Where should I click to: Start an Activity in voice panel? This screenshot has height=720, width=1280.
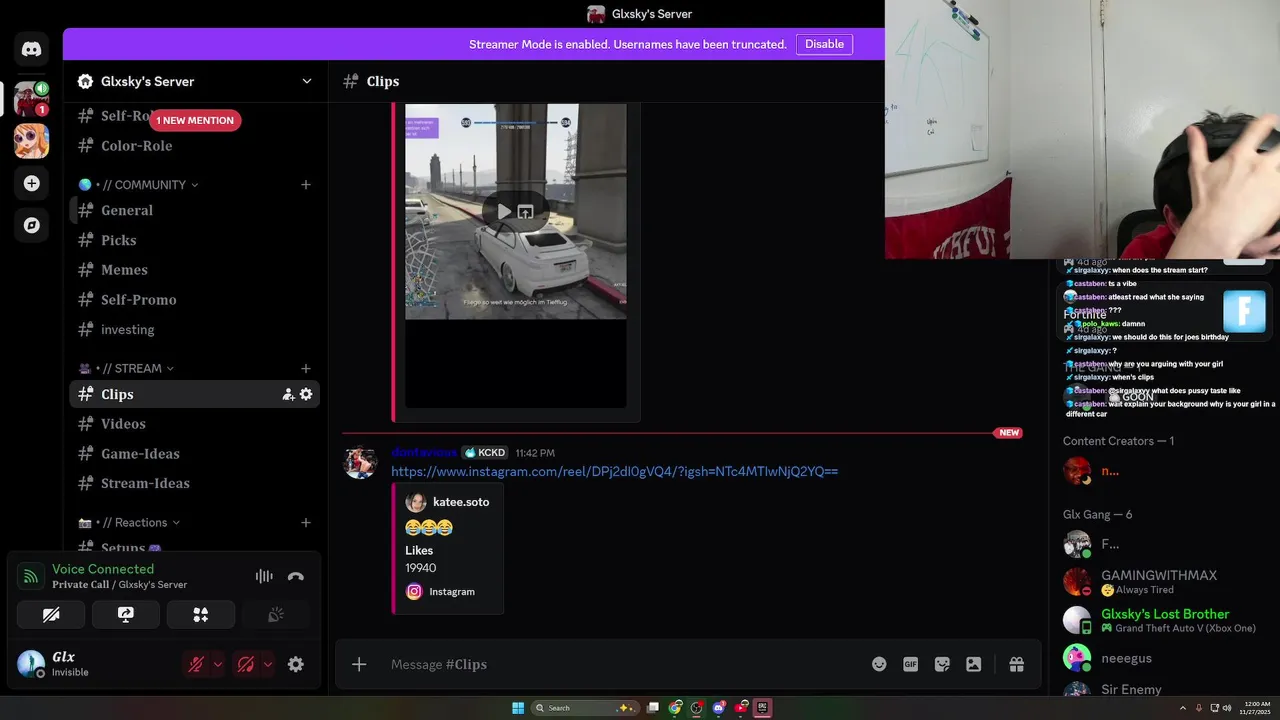pos(201,614)
